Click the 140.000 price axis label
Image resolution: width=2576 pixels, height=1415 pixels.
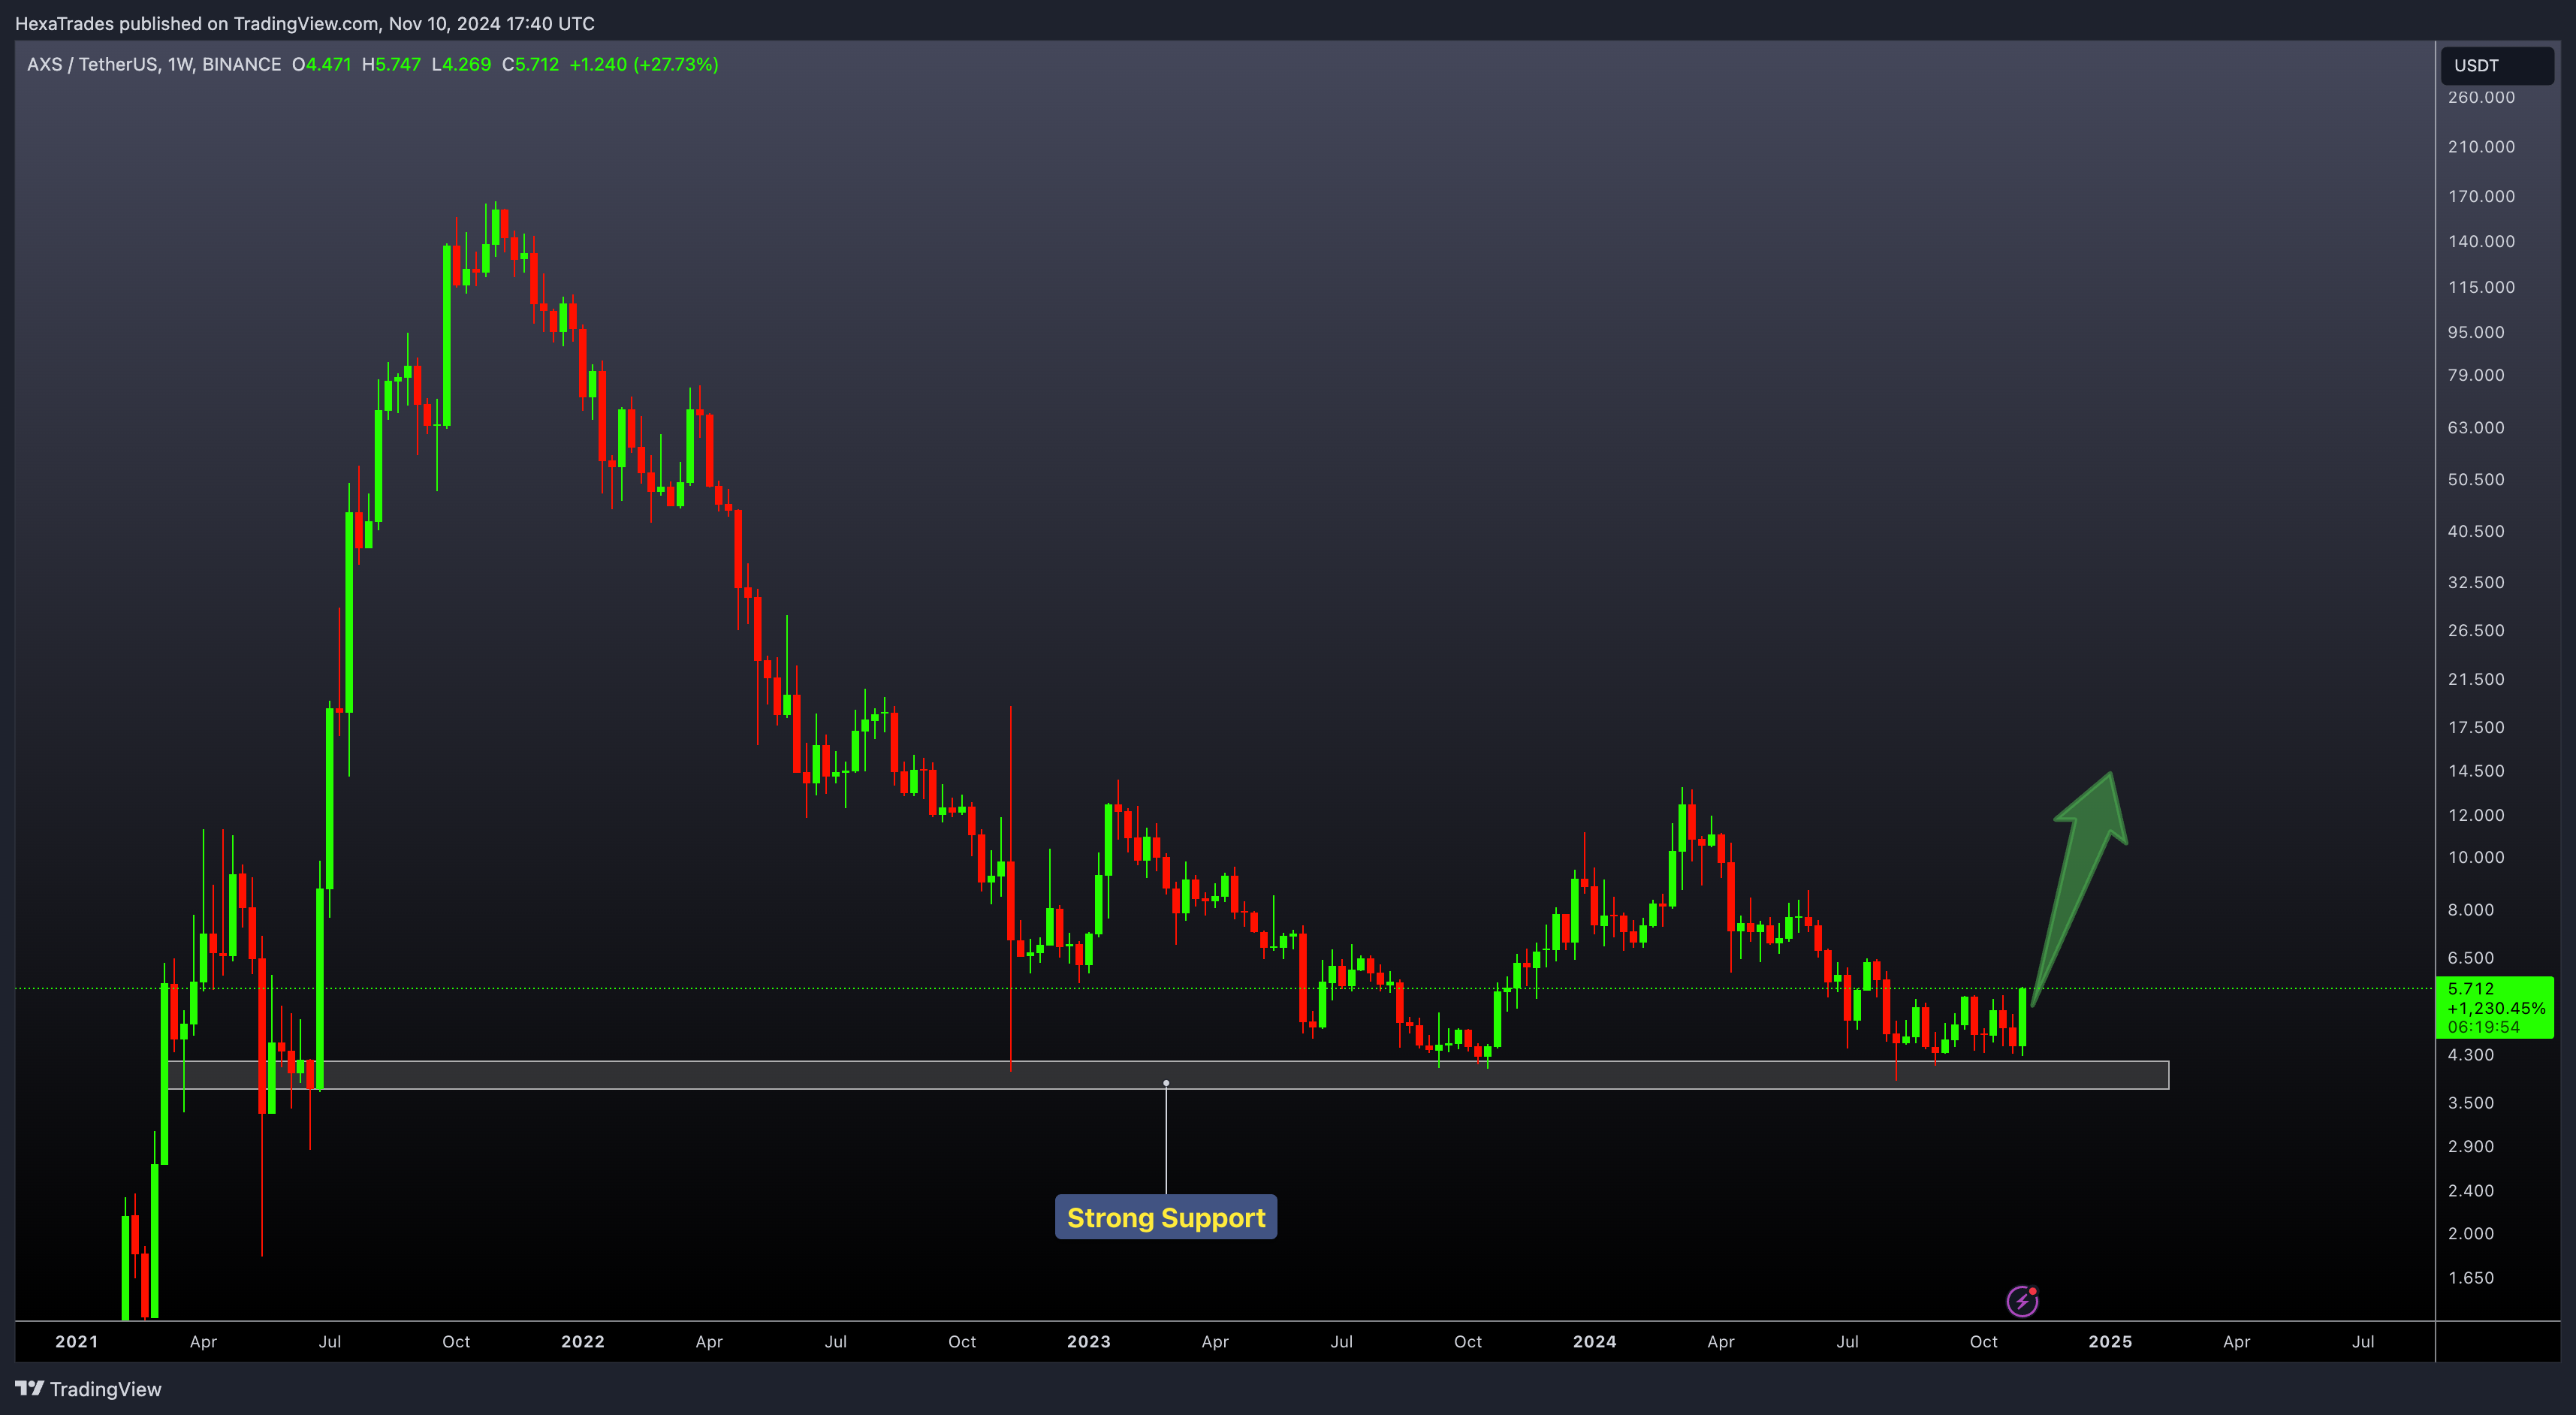(x=2481, y=241)
